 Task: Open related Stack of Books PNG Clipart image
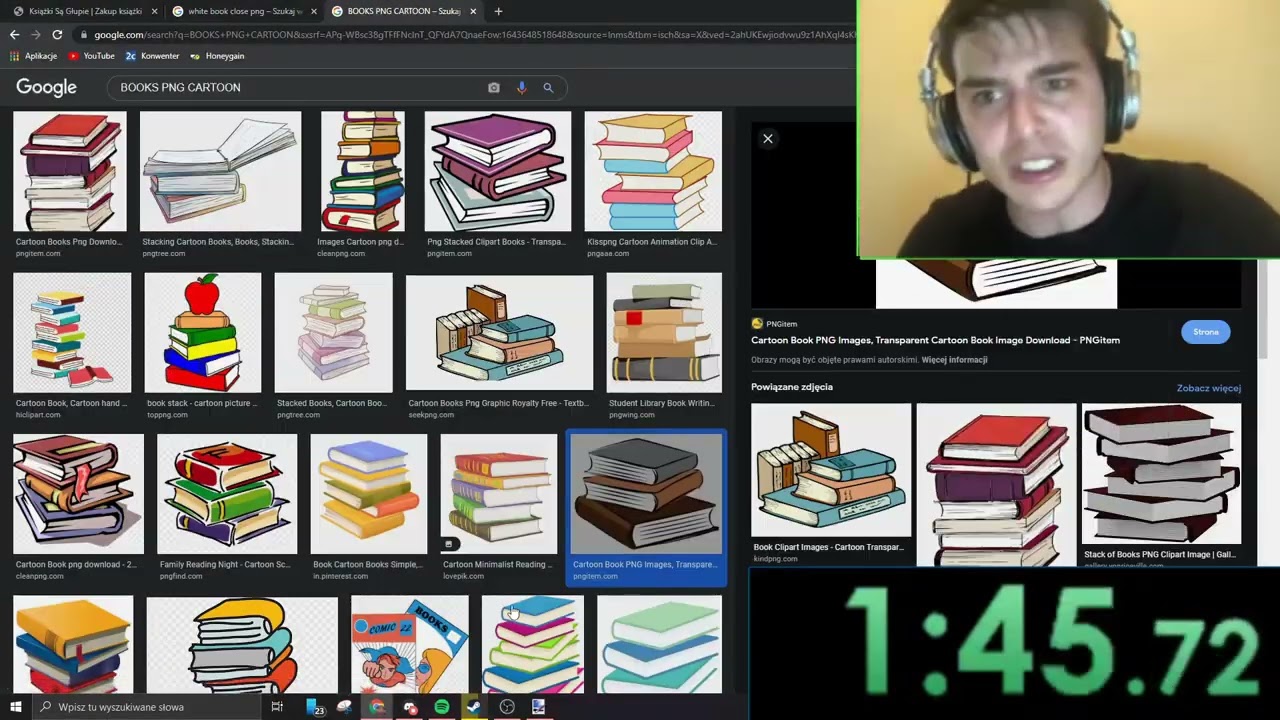(x=1161, y=474)
